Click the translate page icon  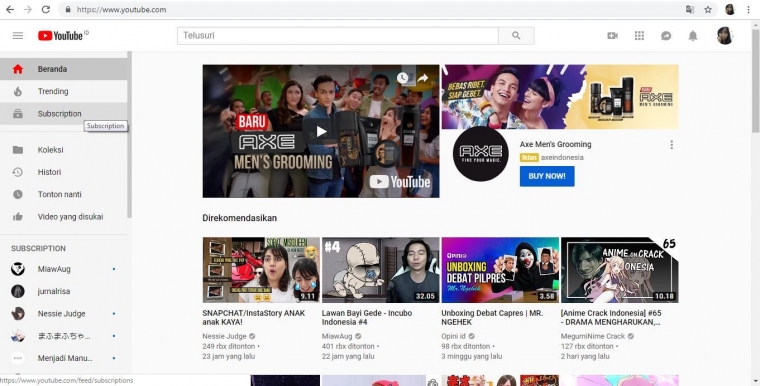tap(690, 9)
